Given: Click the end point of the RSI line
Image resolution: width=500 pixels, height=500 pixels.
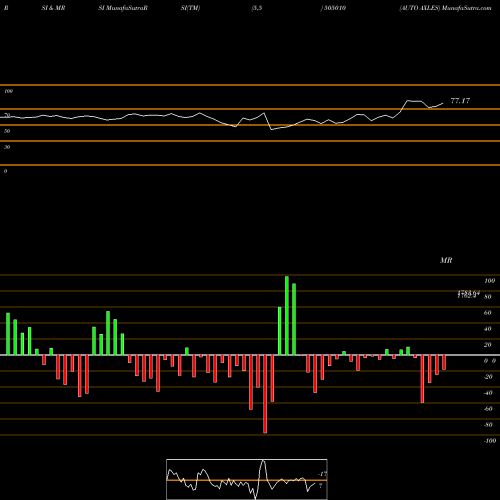Looking at the screenshot, I should point(443,103).
